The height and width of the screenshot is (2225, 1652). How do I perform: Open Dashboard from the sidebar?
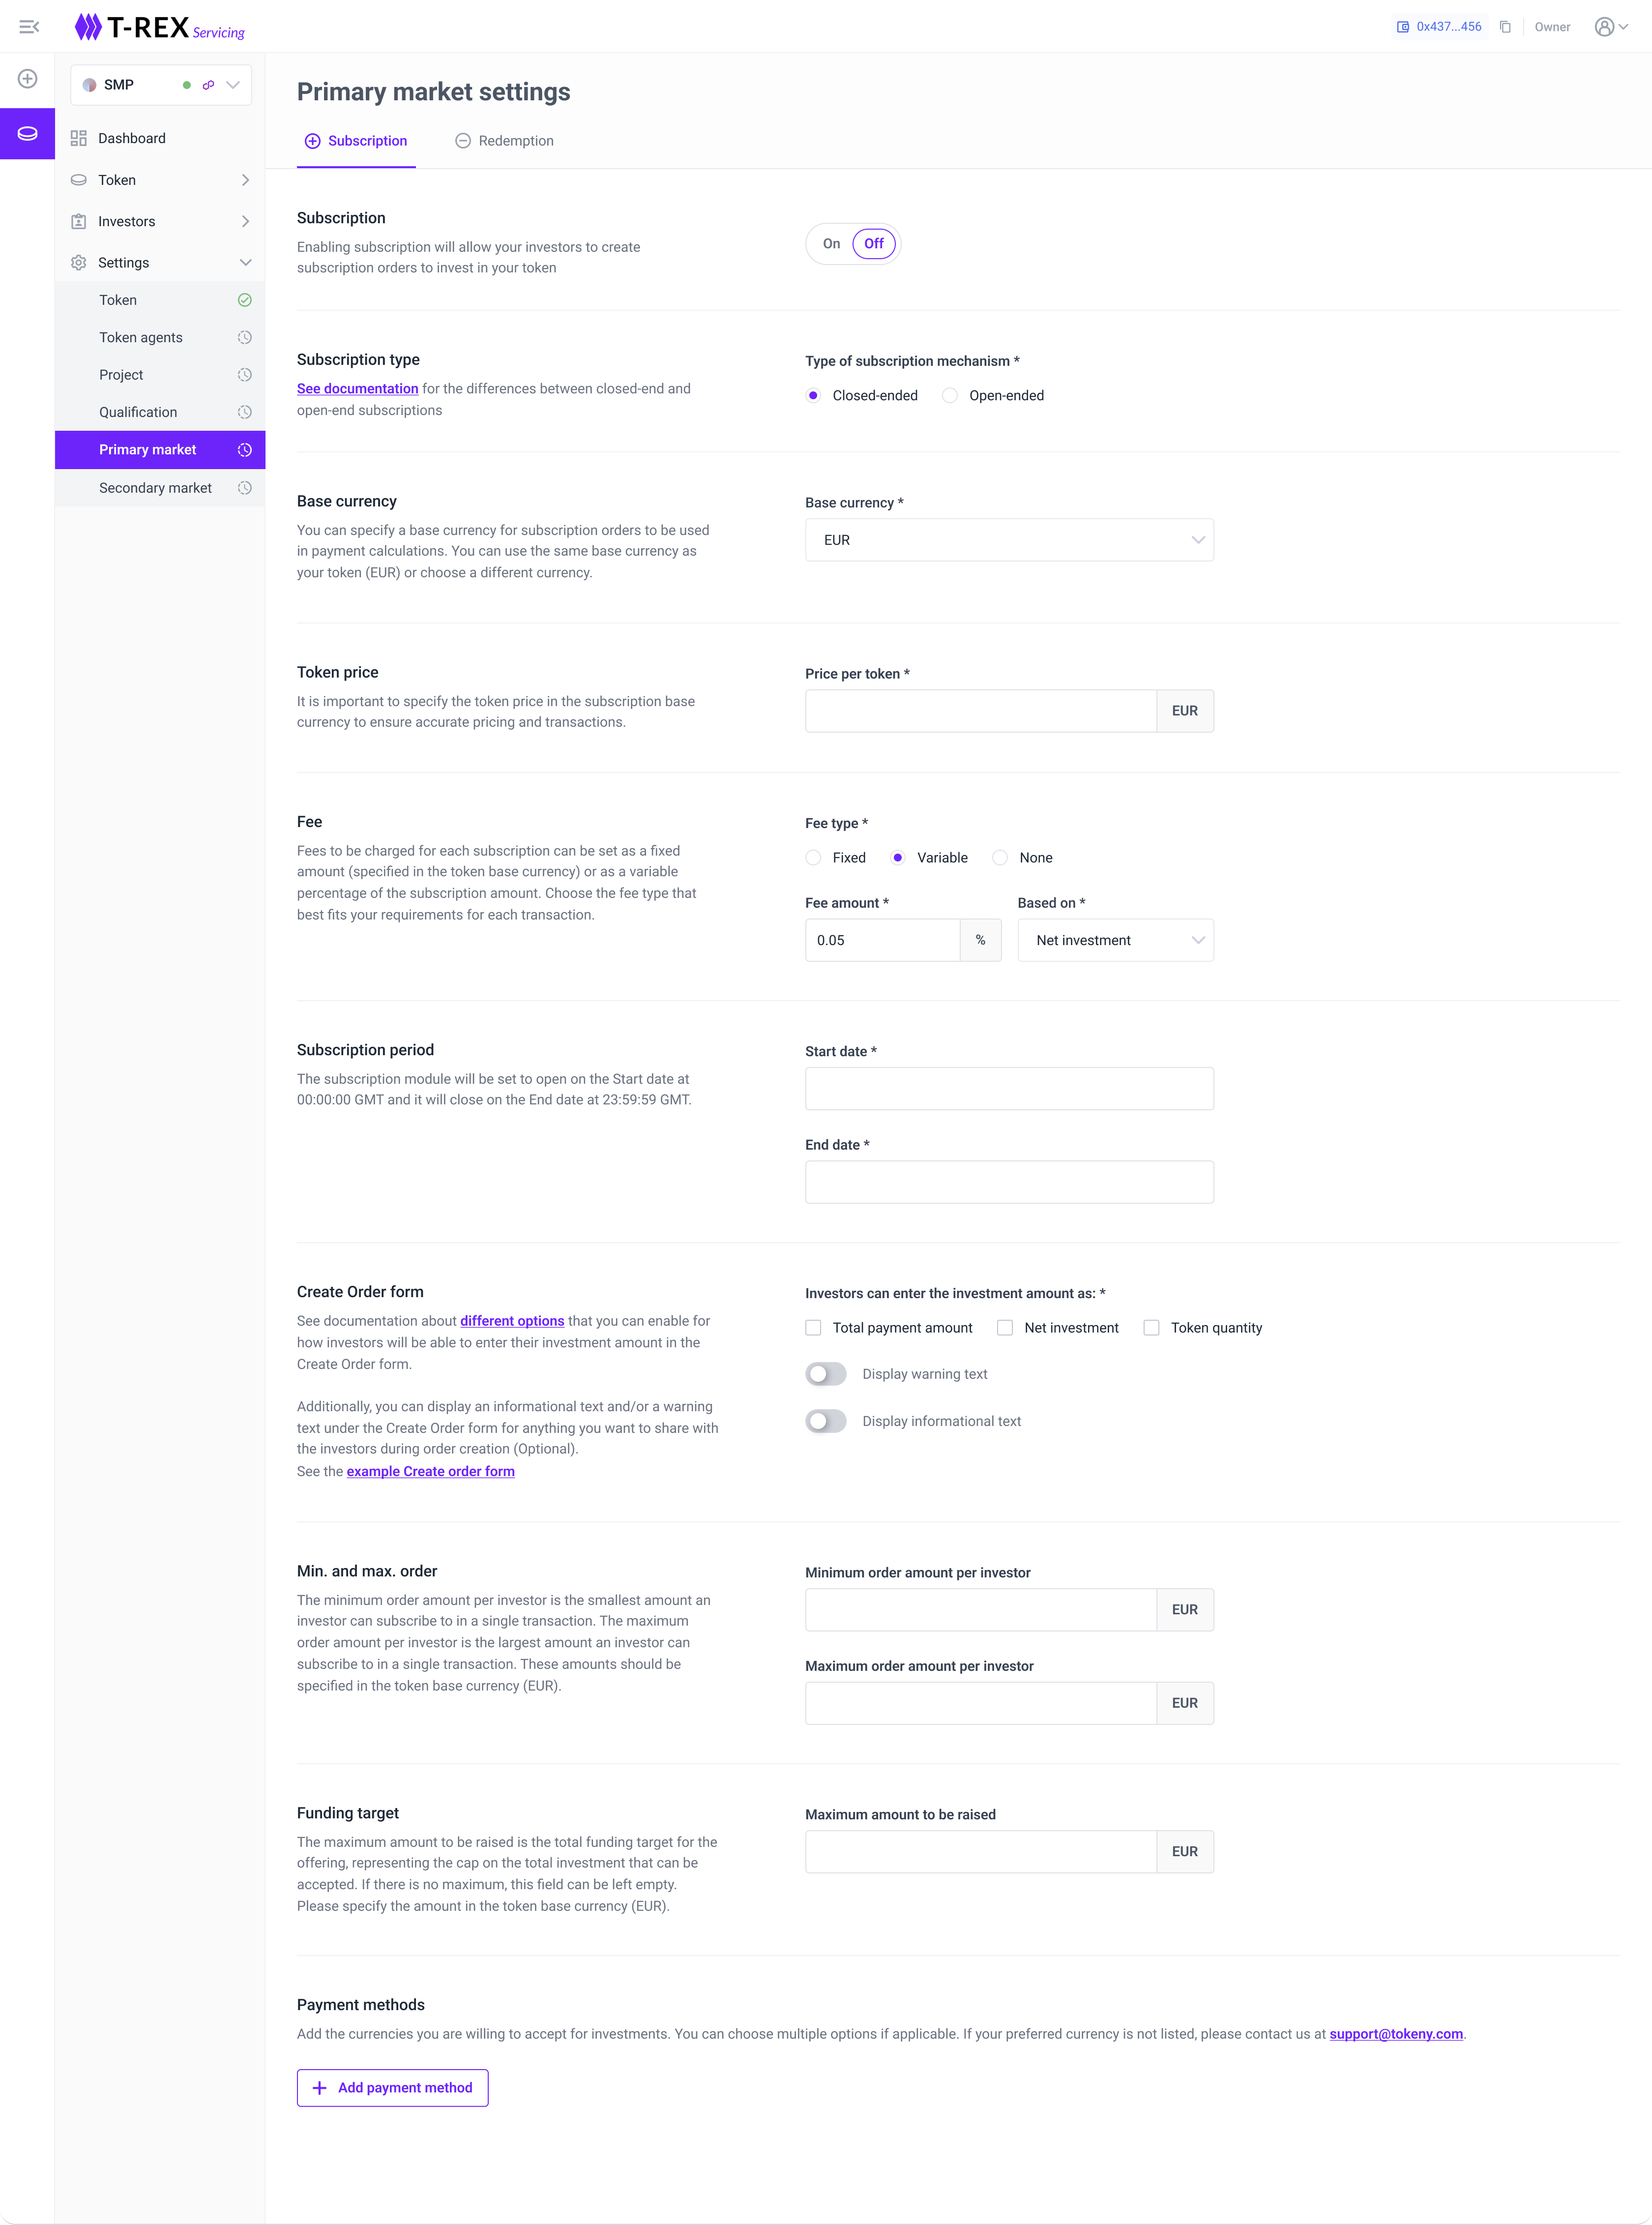pyautogui.click(x=131, y=138)
